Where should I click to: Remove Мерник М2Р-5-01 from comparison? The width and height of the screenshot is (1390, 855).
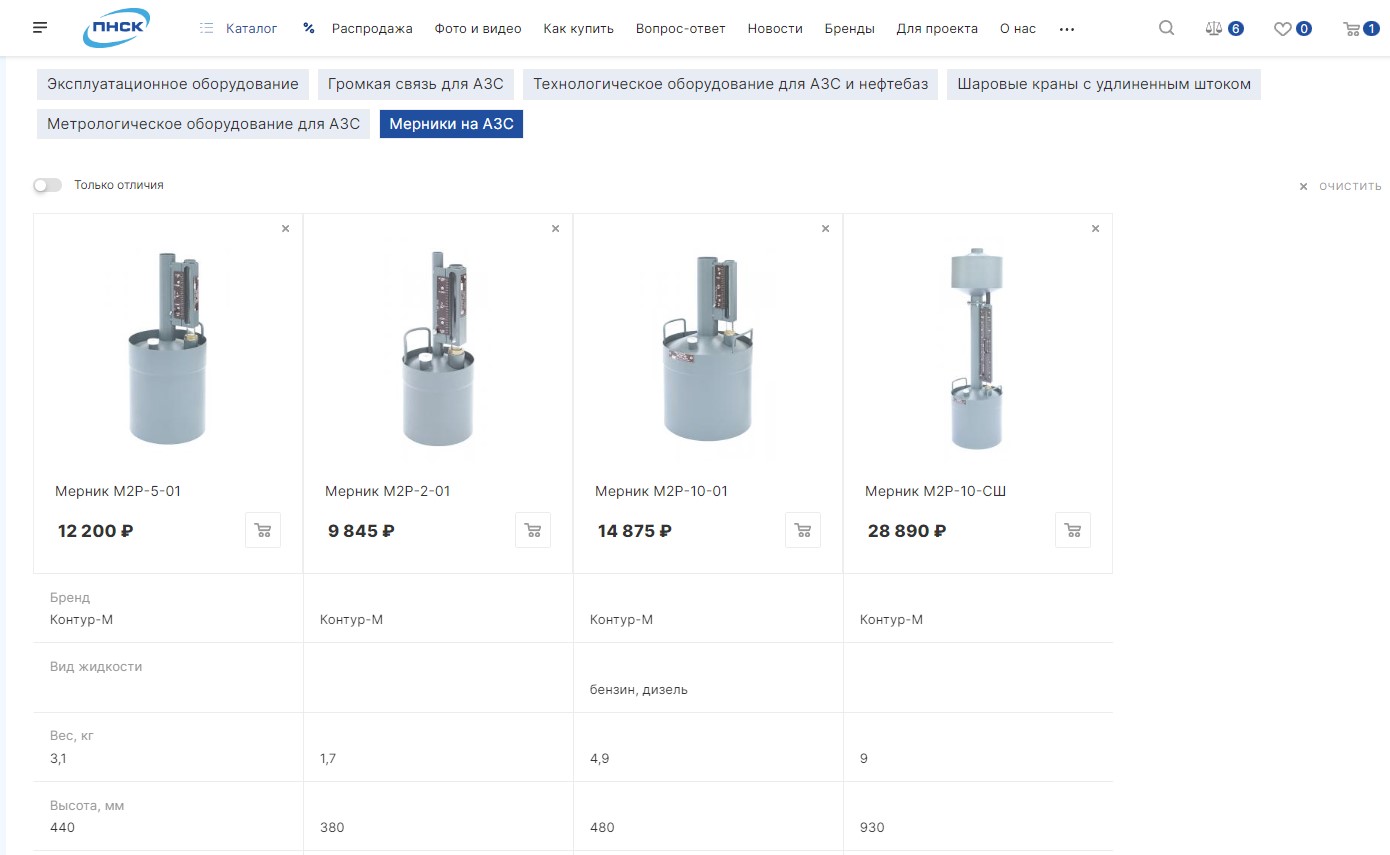[285, 229]
